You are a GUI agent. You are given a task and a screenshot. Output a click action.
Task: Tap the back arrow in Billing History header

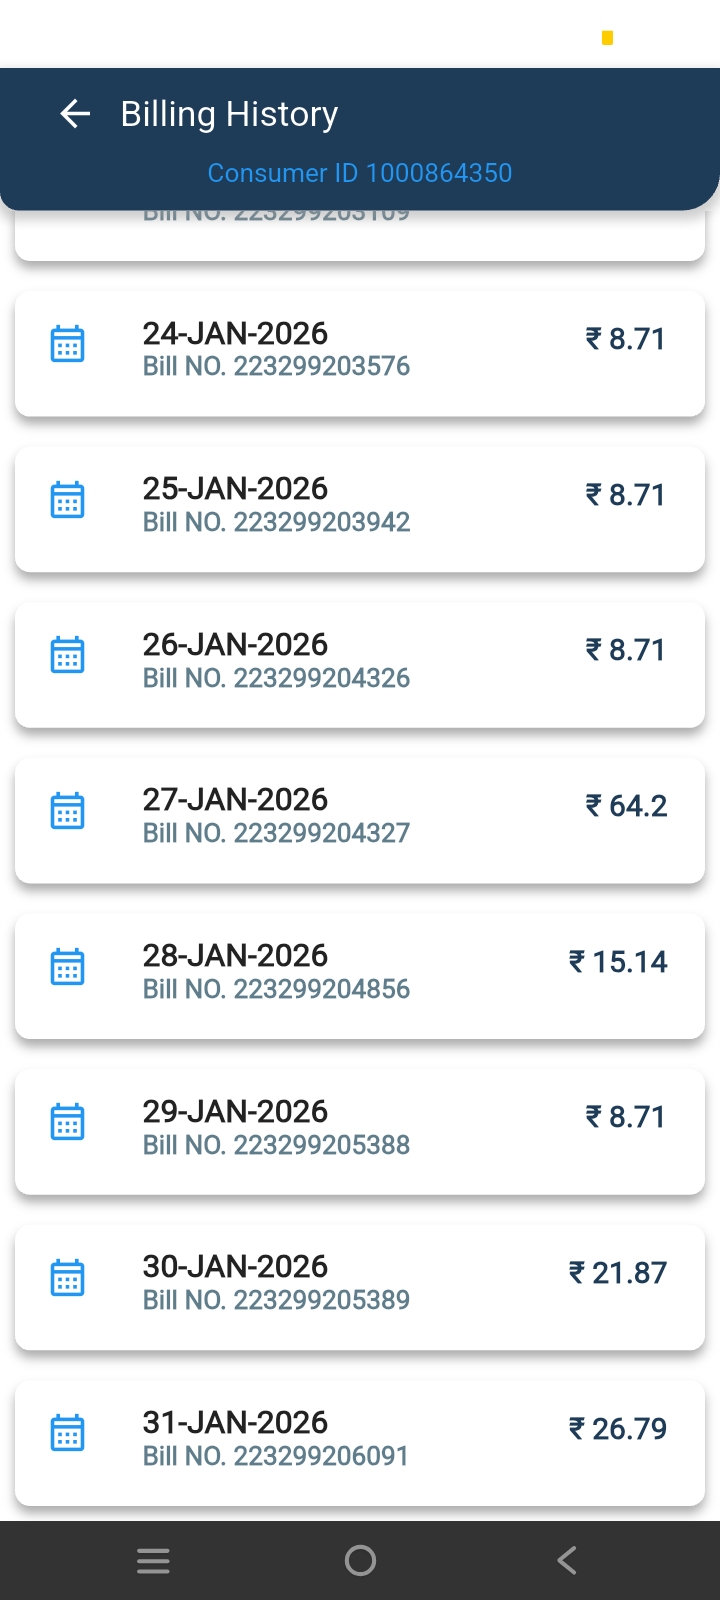pyautogui.click(x=75, y=114)
